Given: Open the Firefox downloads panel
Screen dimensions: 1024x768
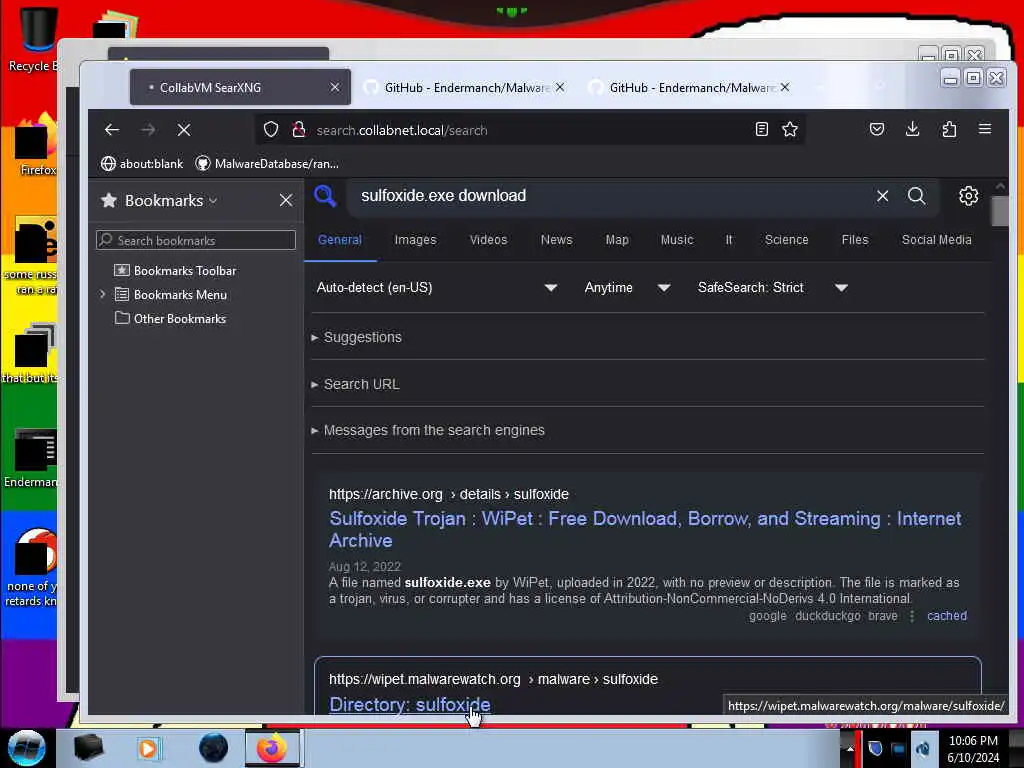Looking at the screenshot, I should click(x=912, y=129).
